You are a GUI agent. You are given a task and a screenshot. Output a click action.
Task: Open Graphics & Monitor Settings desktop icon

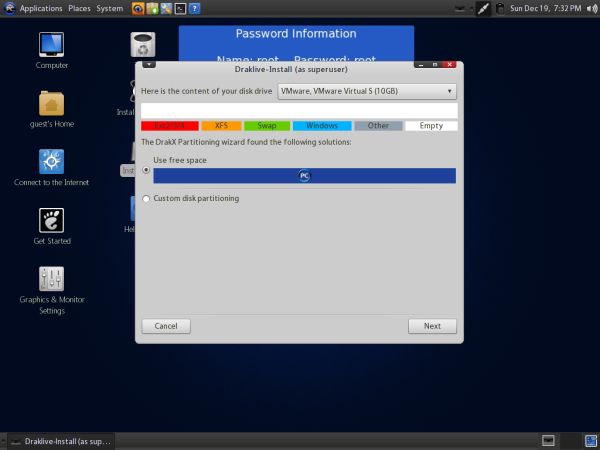pyautogui.click(x=52, y=290)
